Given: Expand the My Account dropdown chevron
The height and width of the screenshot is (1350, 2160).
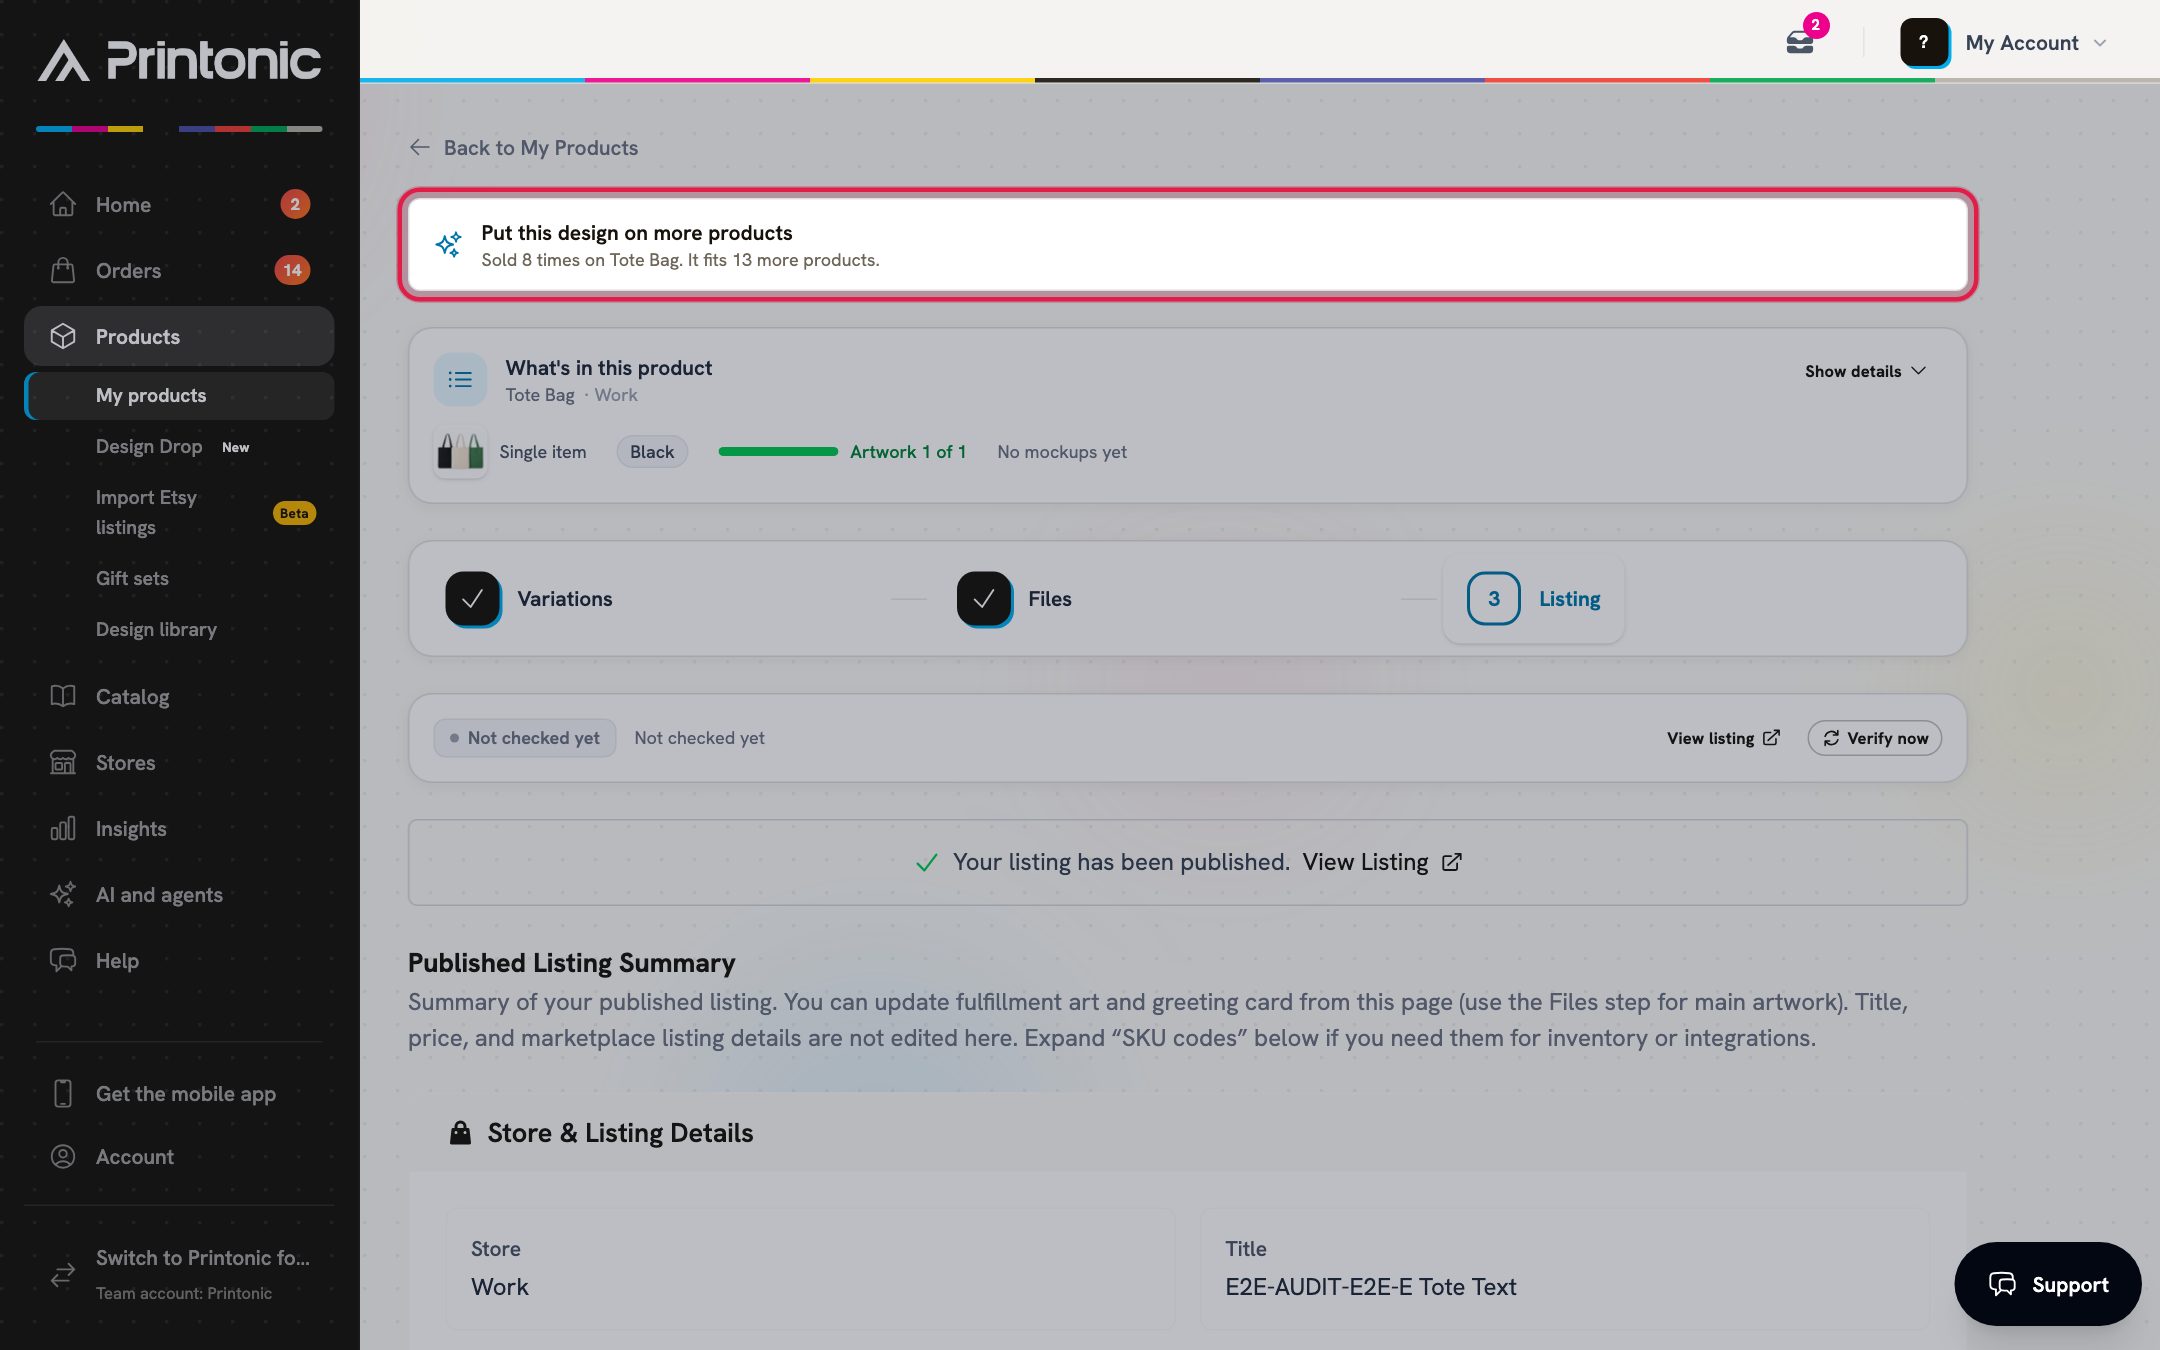Looking at the screenshot, I should (2100, 43).
